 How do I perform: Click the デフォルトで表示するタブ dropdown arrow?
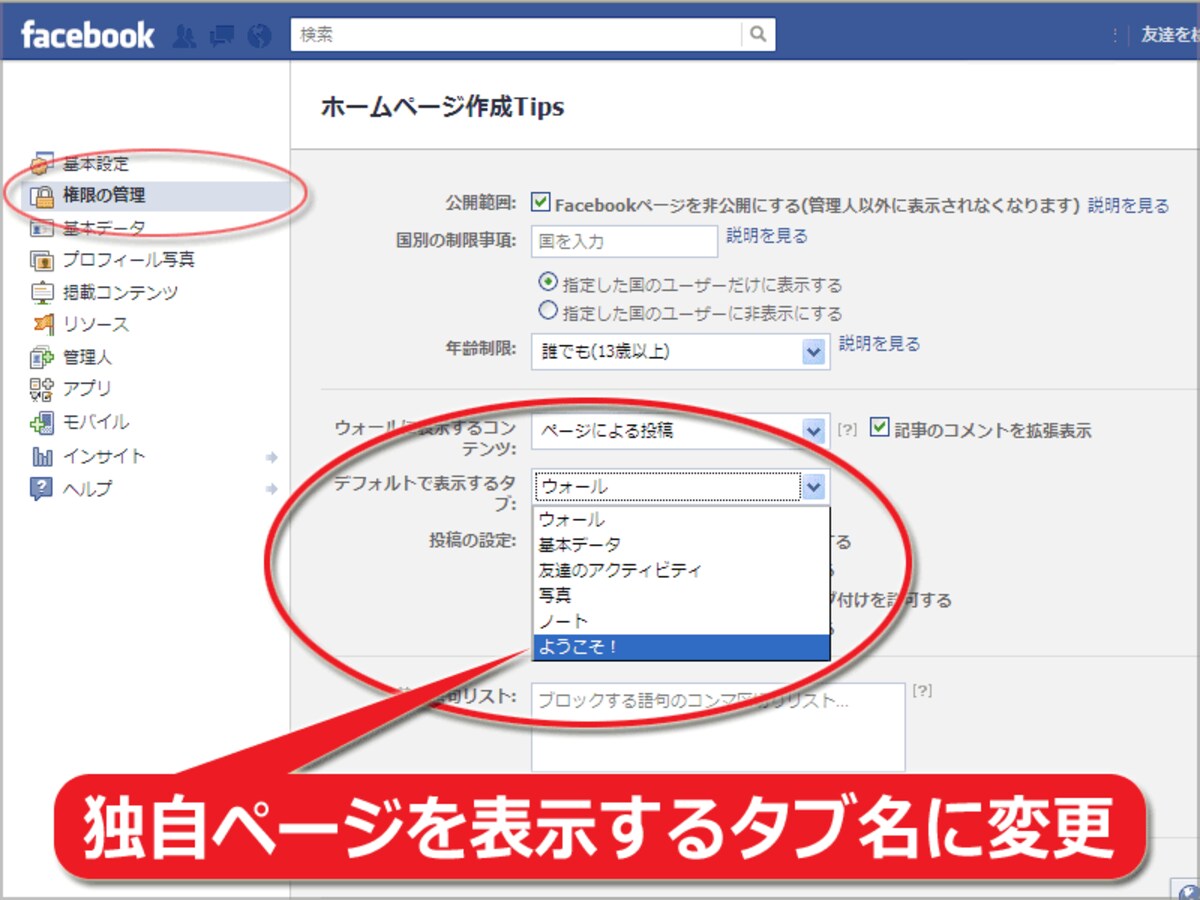tap(815, 487)
